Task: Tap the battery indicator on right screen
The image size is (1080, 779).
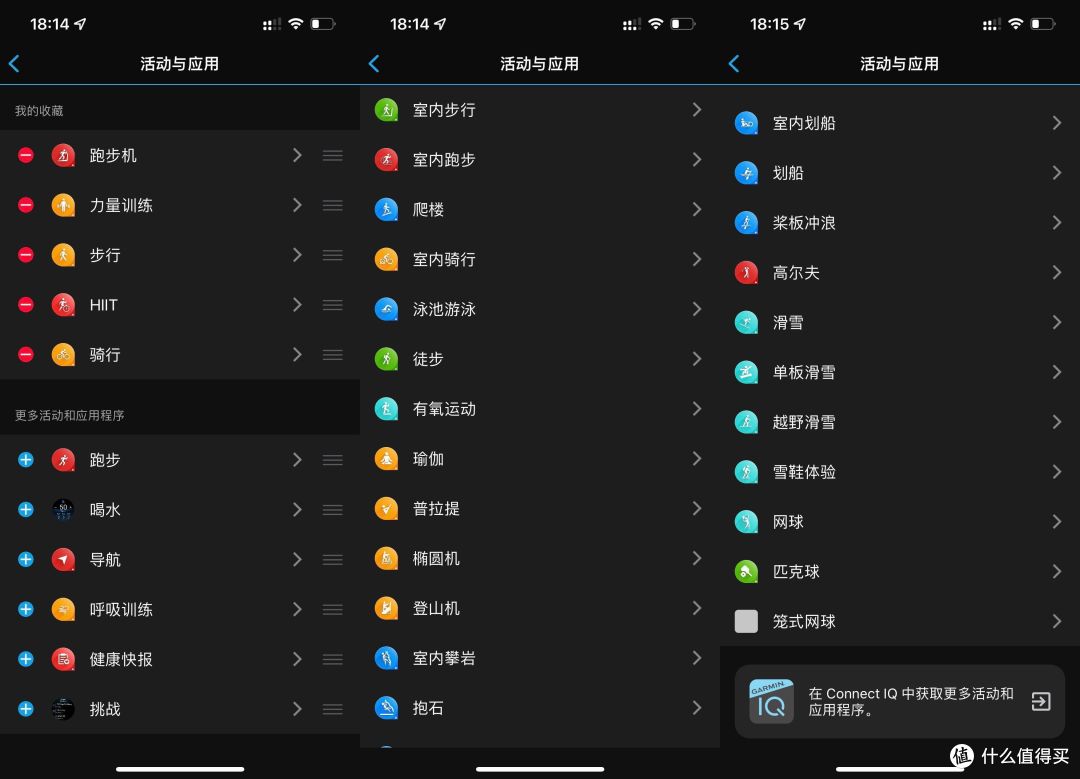Action: coord(1043,24)
